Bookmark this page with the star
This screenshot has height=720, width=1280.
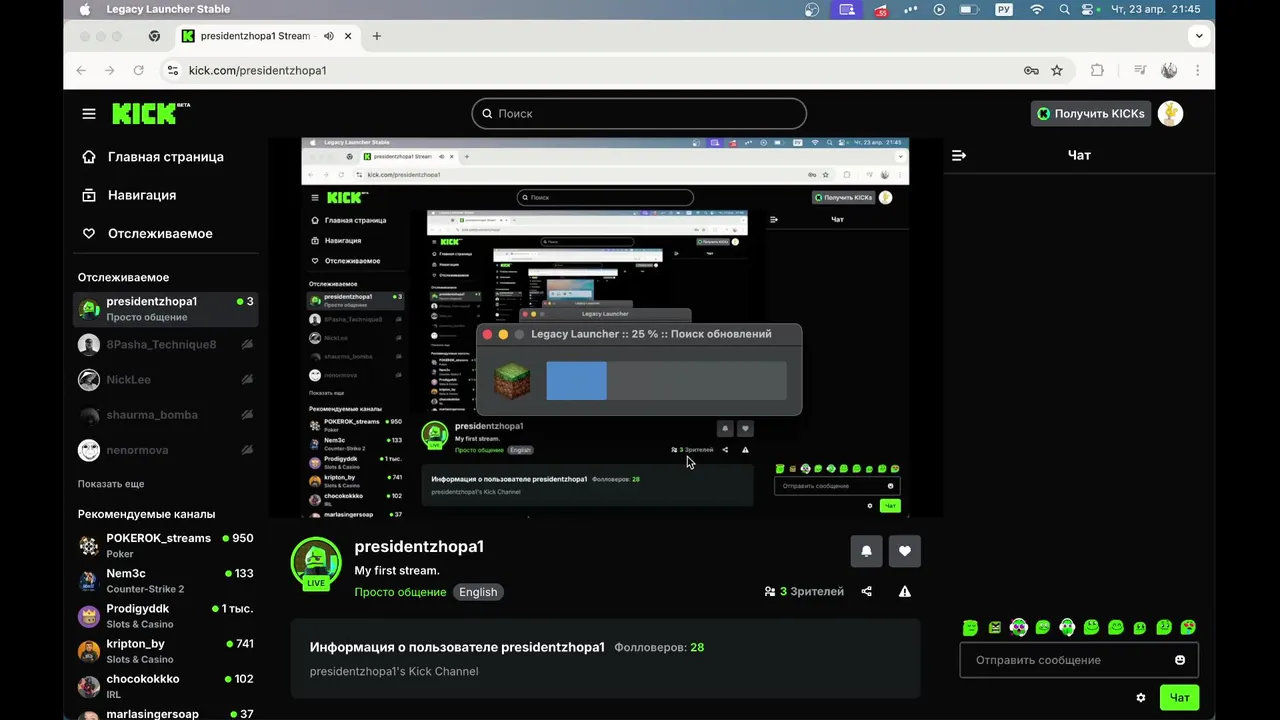click(1057, 70)
